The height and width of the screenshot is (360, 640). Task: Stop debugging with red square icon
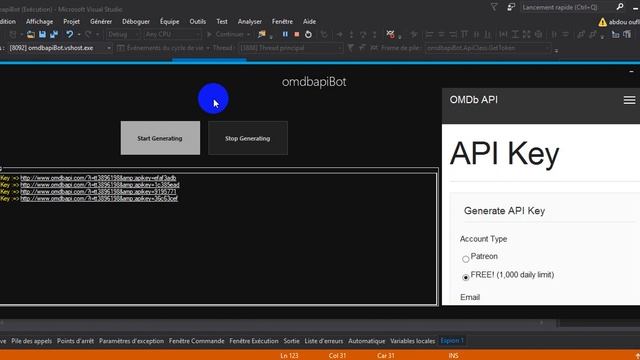pyautogui.click(x=297, y=35)
